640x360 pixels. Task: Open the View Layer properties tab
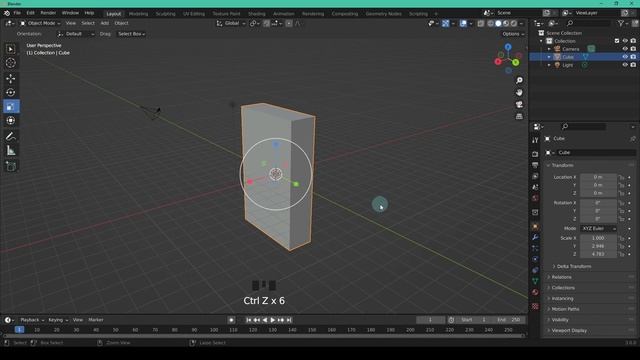click(x=535, y=176)
